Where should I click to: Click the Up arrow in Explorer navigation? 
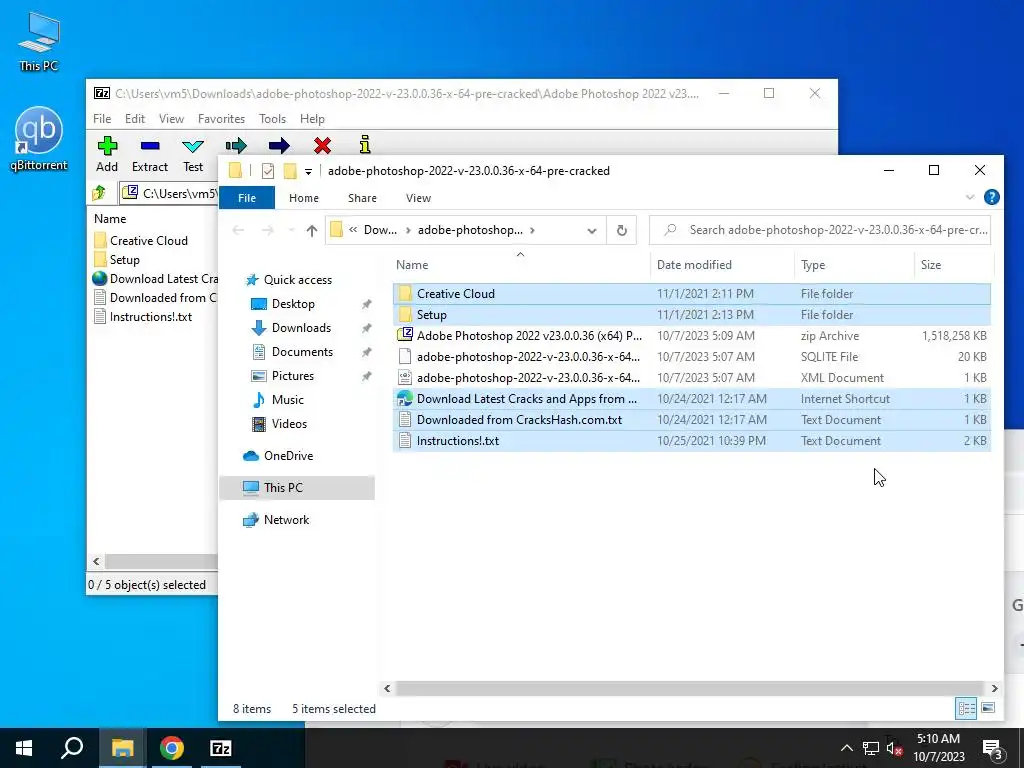click(312, 230)
